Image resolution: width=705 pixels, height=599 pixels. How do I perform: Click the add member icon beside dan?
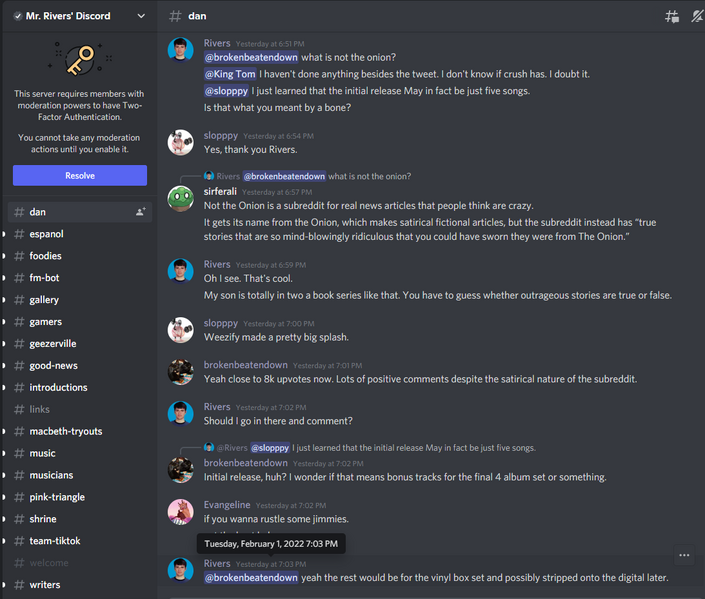[x=141, y=212]
